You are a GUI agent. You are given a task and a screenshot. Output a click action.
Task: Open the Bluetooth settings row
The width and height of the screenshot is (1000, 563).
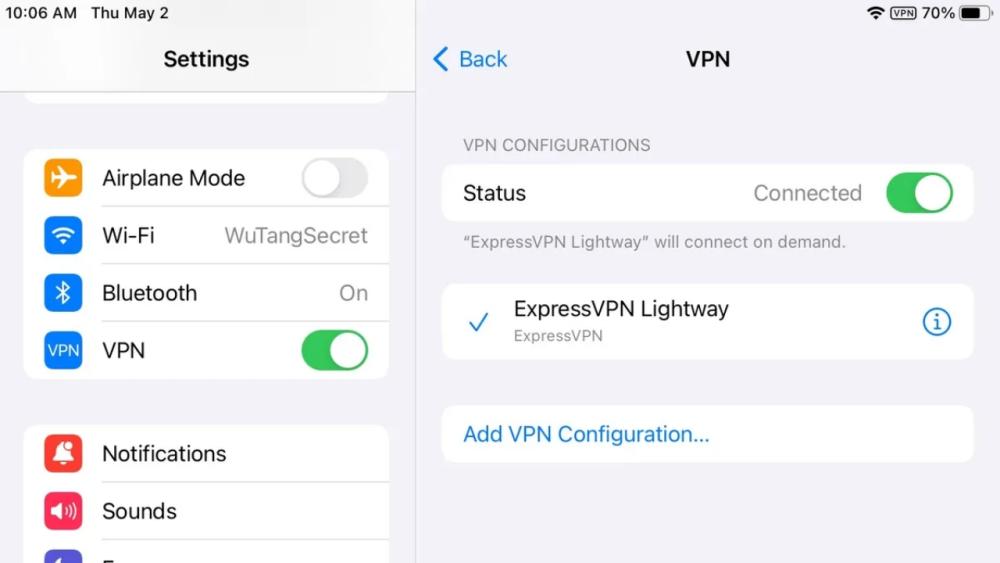pyautogui.click(x=206, y=293)
